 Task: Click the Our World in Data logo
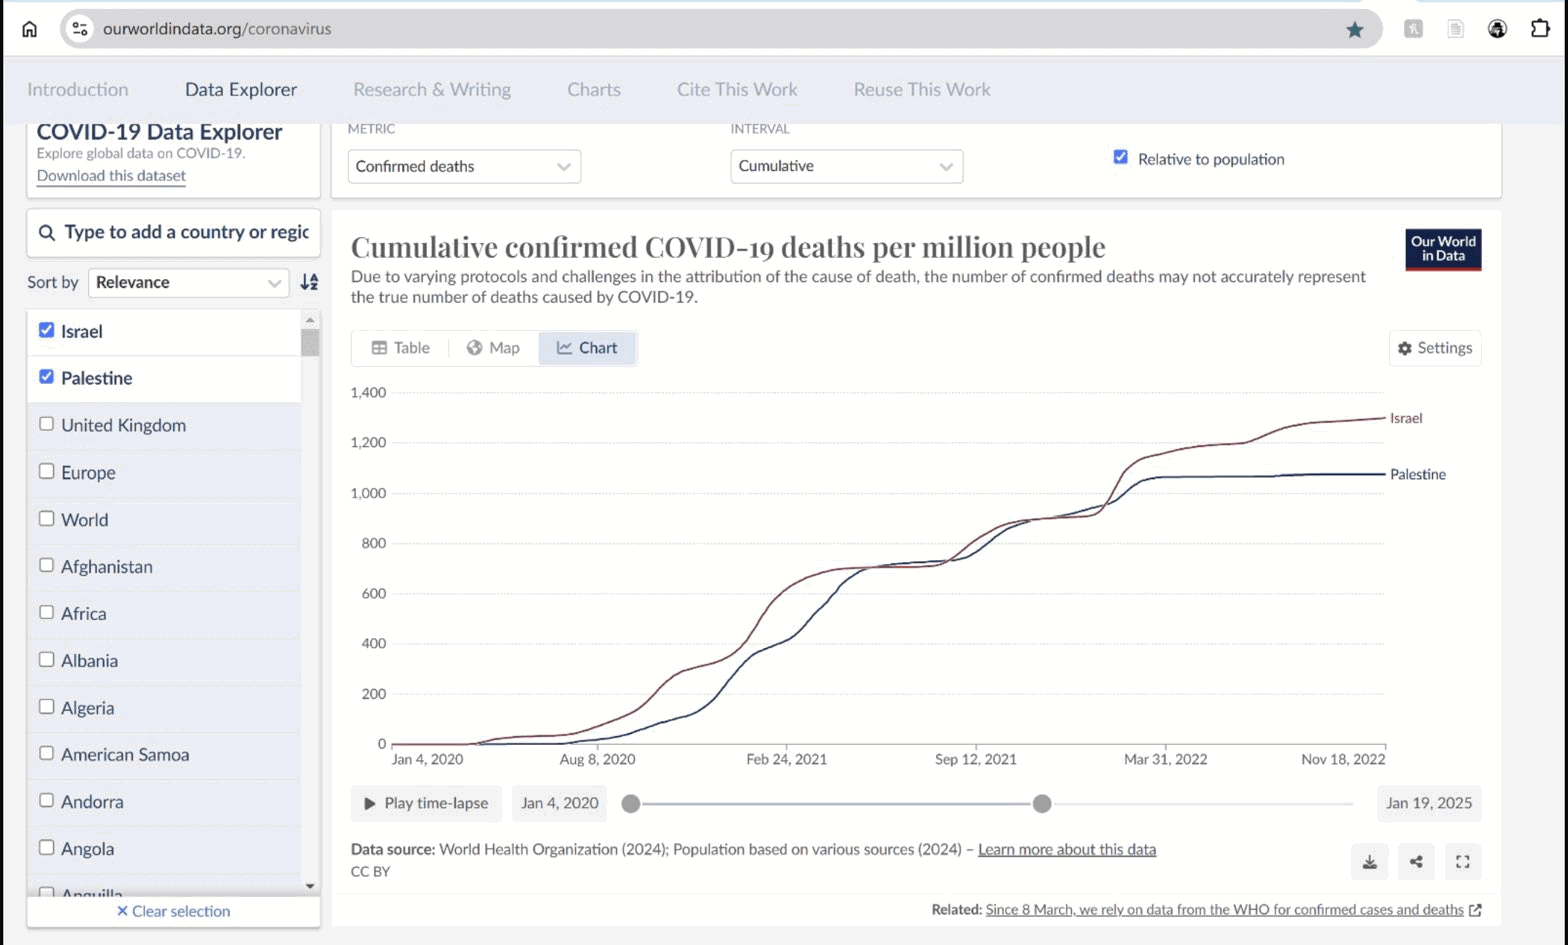point(1442,249)
